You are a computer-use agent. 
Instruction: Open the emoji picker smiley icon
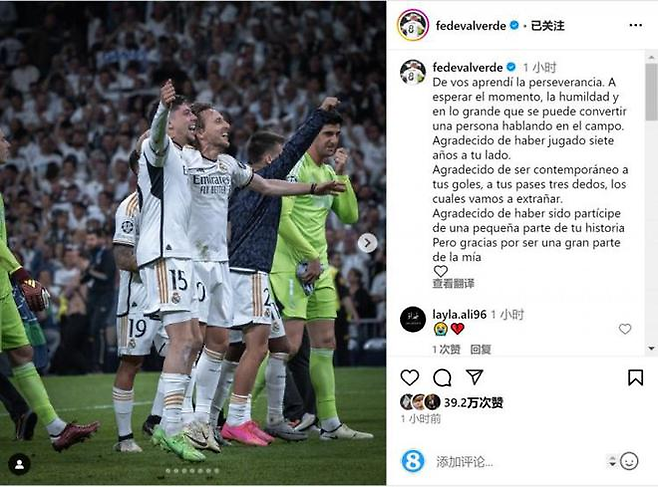(x=629, y=461)
